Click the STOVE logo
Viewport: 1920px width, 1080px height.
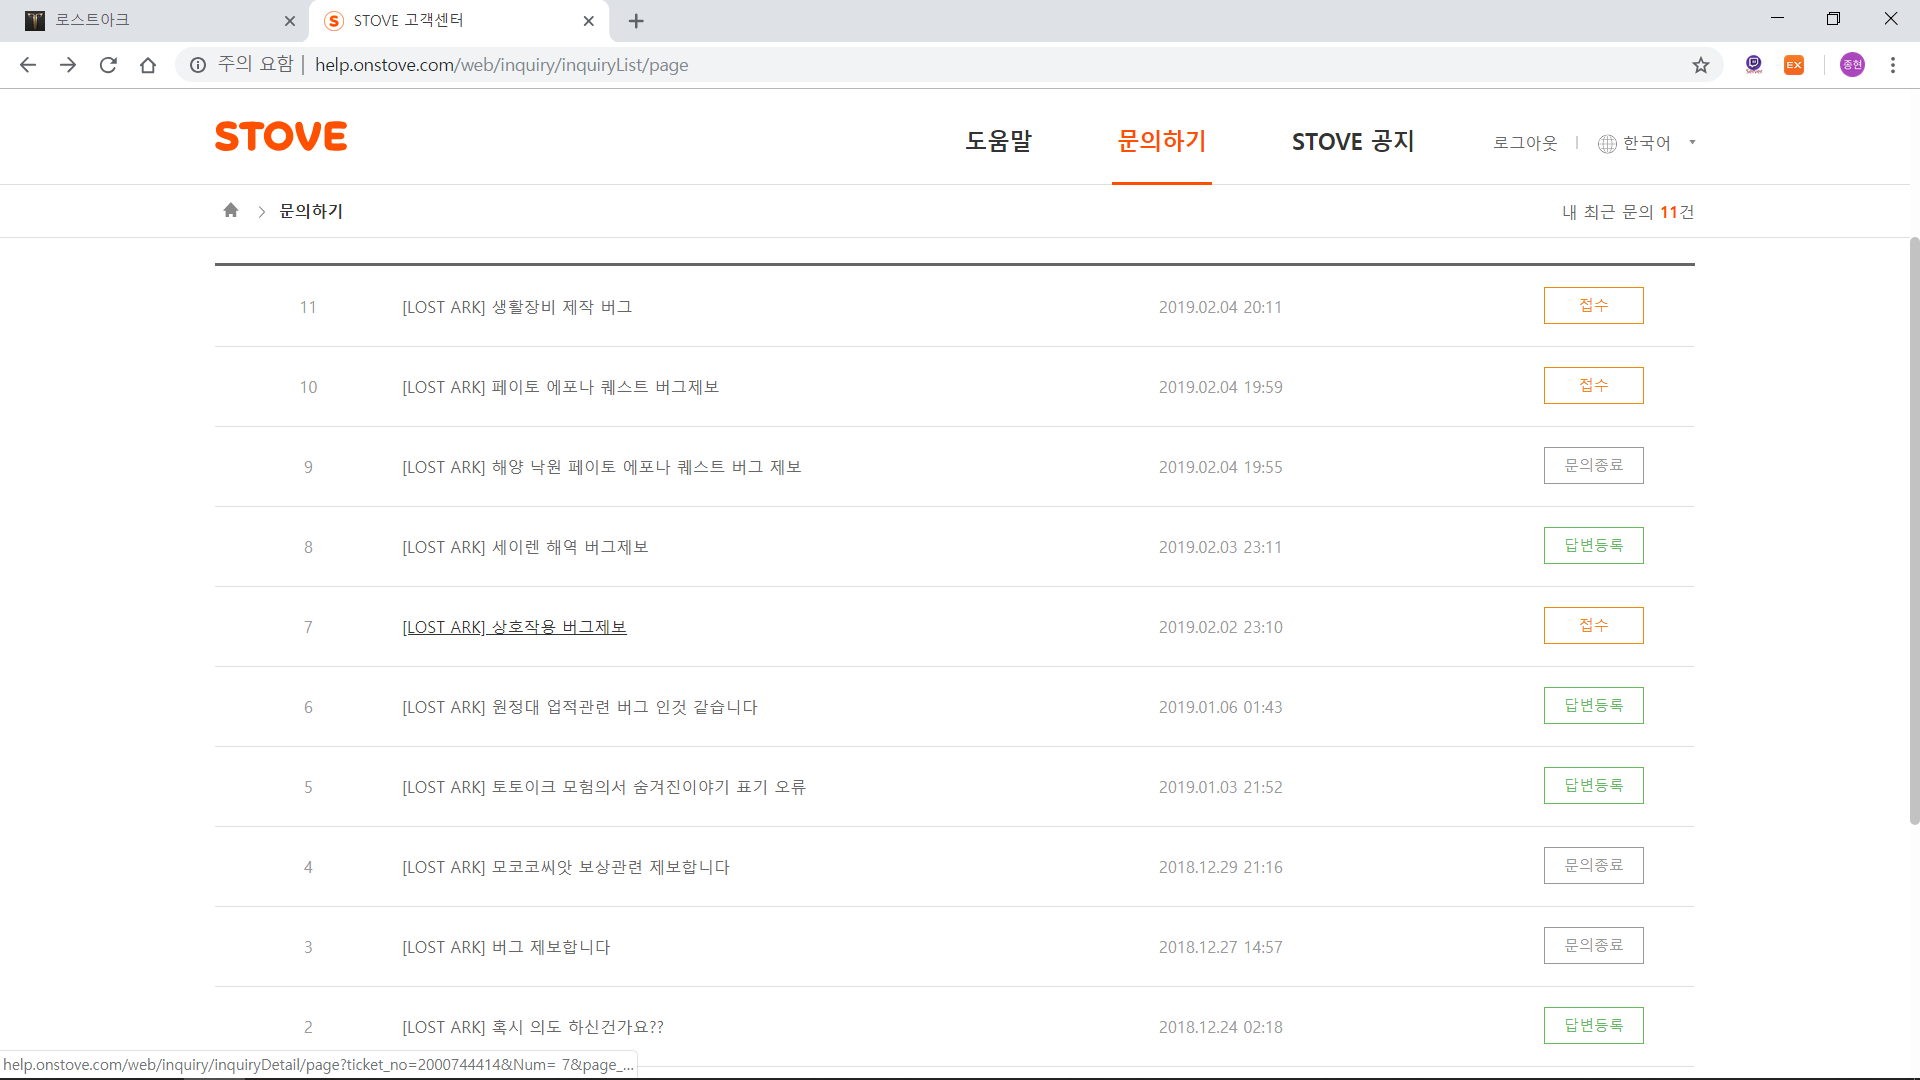[281, 137]
